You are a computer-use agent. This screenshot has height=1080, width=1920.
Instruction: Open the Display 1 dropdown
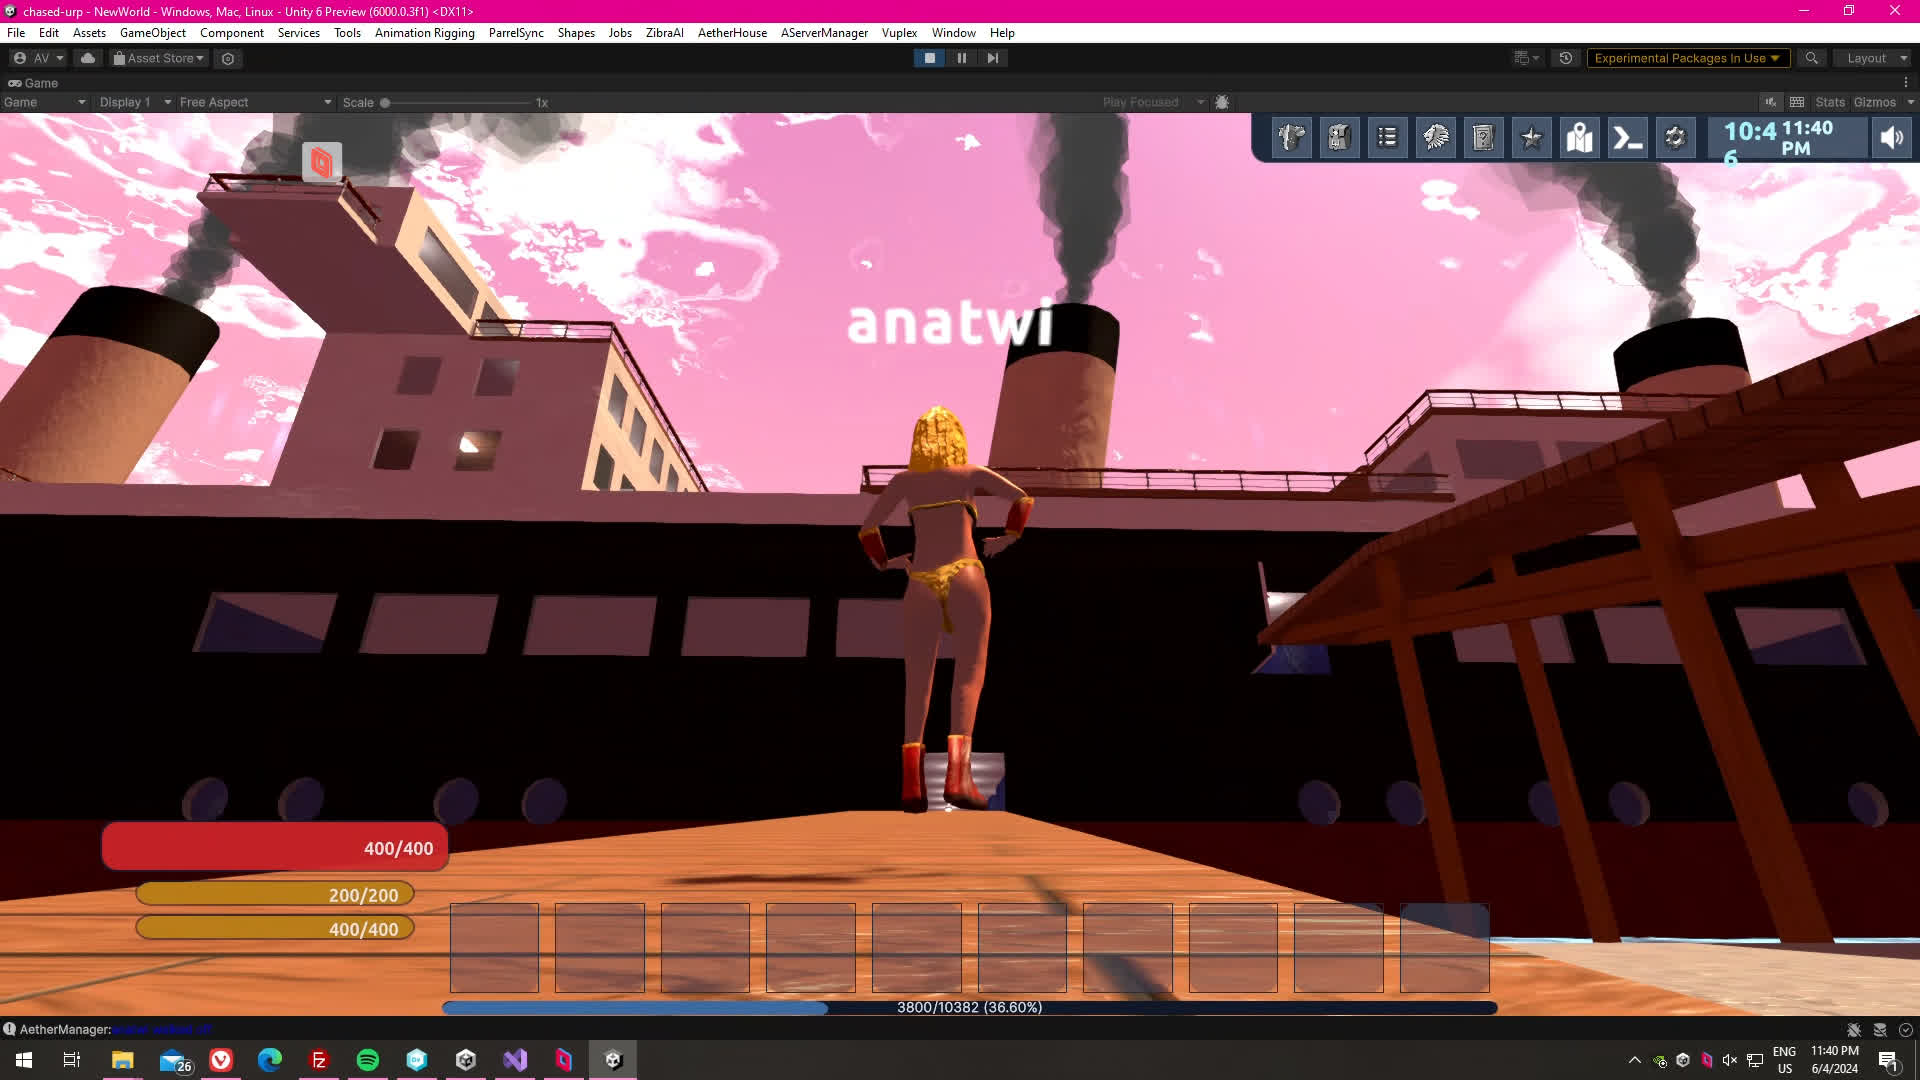[x=135, y=102]
